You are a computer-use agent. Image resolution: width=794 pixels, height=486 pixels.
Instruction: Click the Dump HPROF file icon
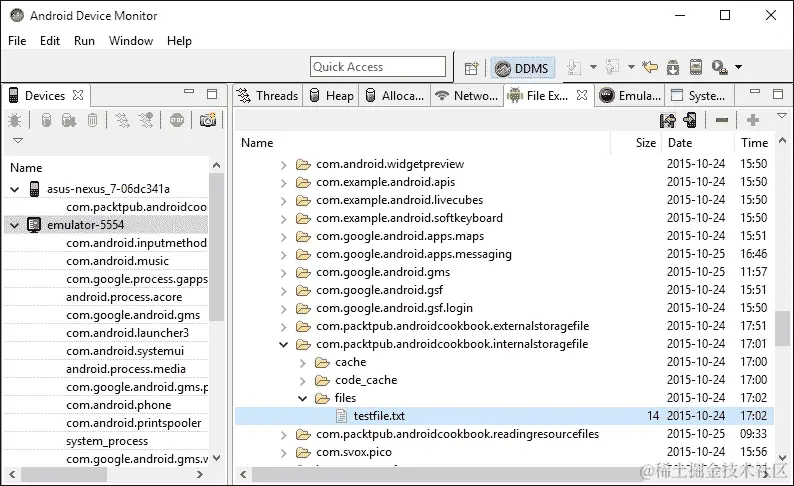(x=69, y=120)
